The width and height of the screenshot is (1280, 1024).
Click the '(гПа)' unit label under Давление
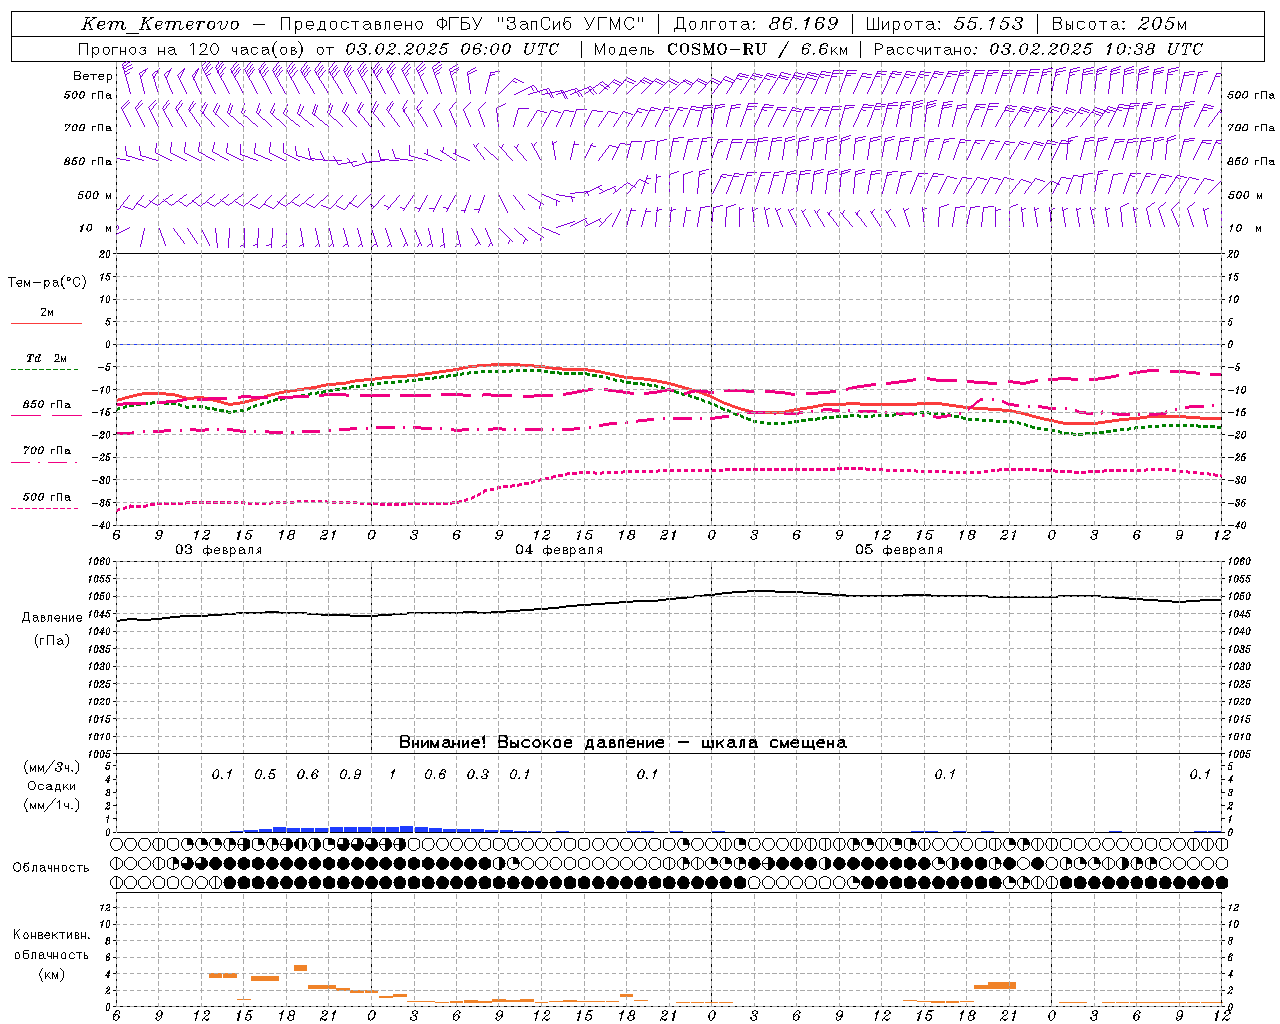pyautogui.click(x=52, y=641)
